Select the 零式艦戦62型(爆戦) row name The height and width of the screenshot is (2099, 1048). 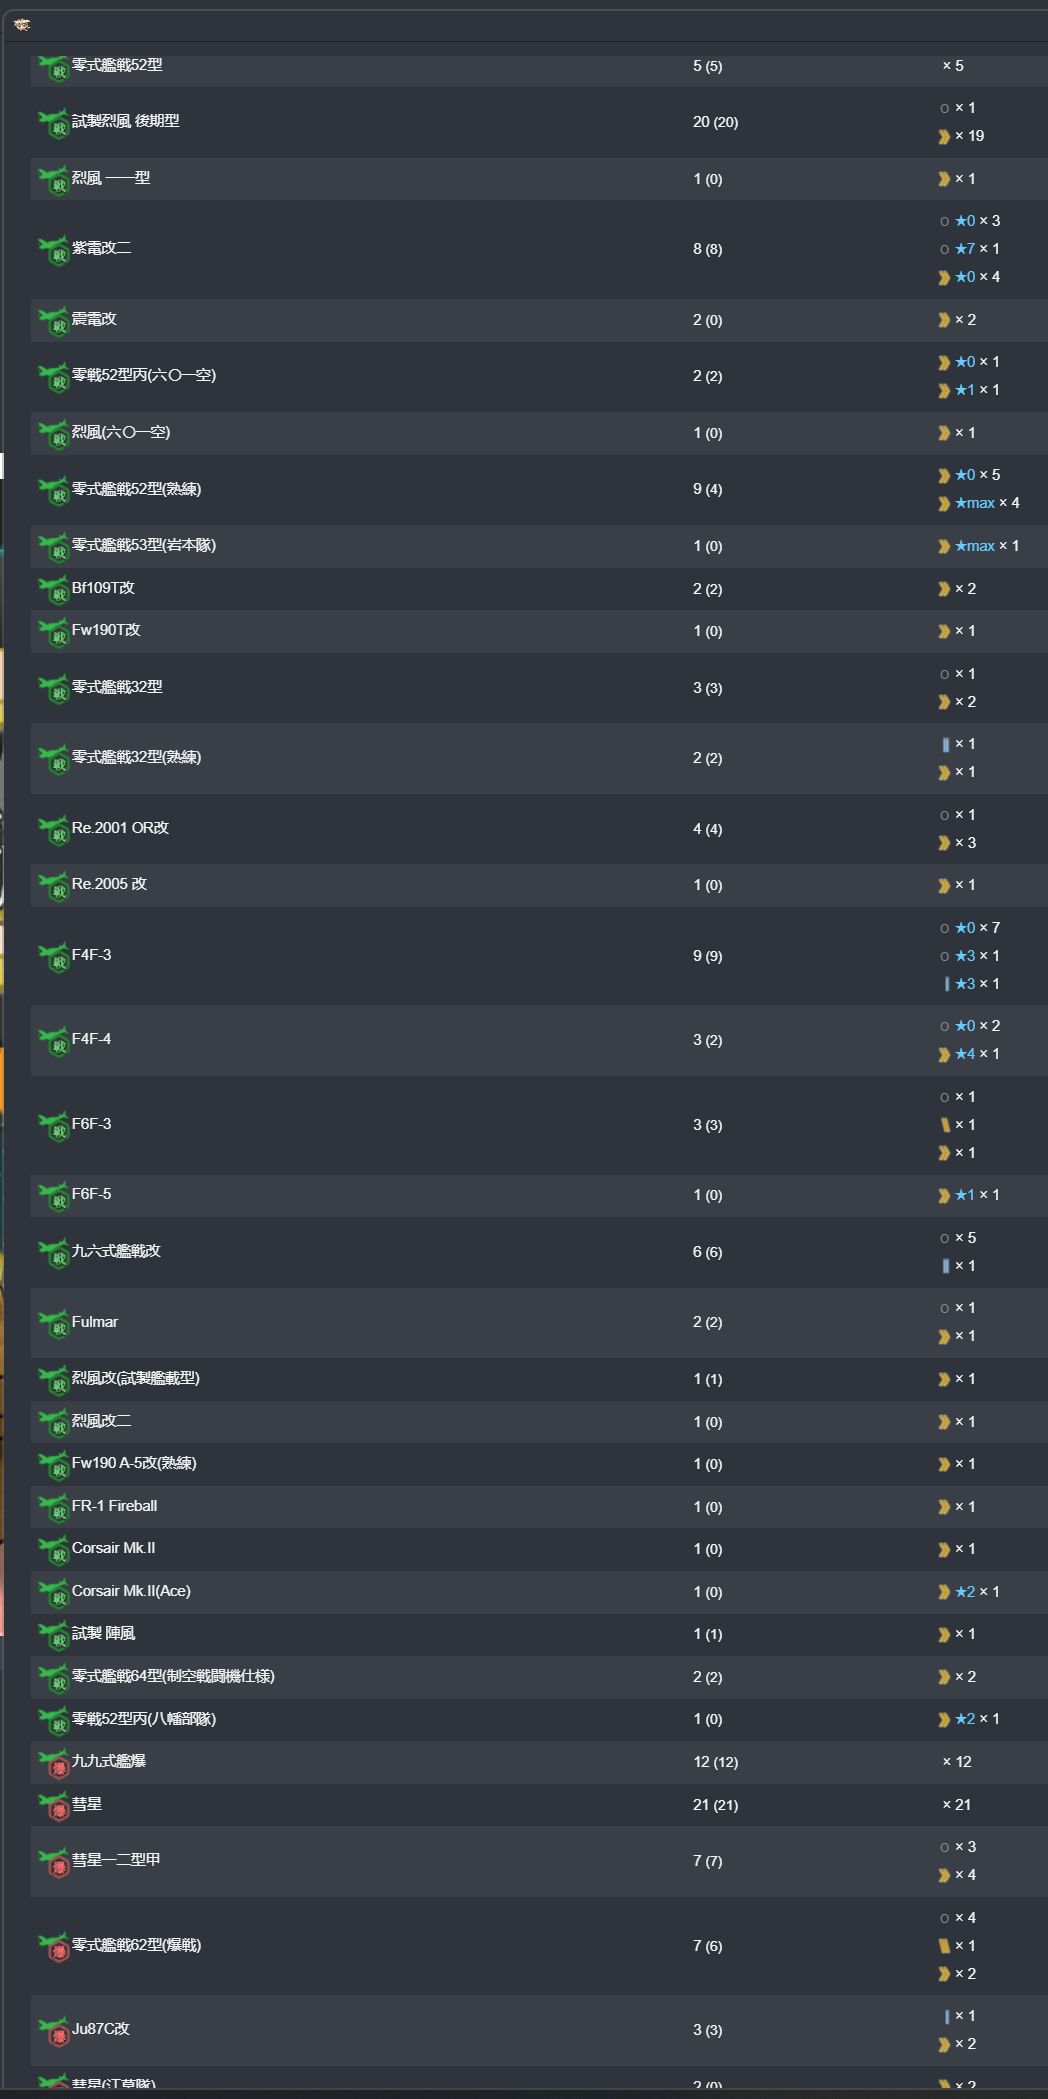136,1945
